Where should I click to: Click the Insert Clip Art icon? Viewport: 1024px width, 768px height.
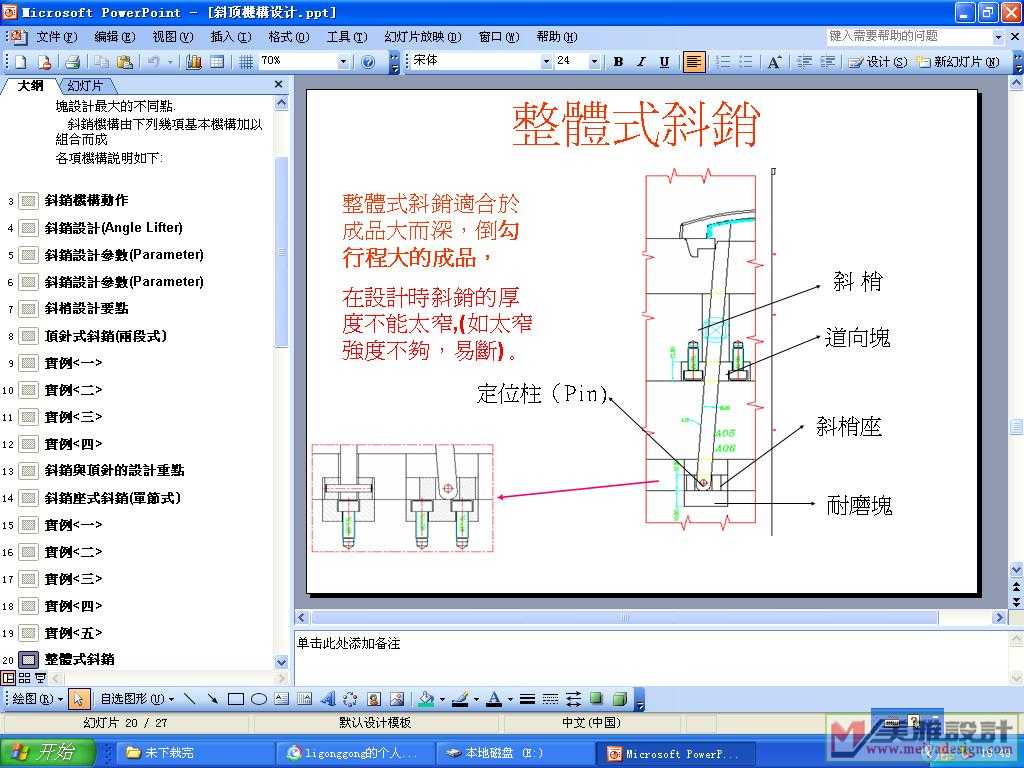point(374,699)
